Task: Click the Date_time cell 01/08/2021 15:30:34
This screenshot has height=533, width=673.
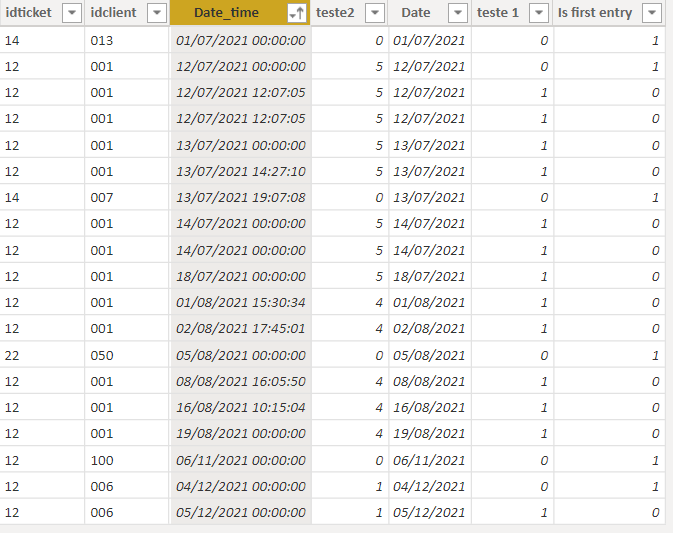Action: 241,303
